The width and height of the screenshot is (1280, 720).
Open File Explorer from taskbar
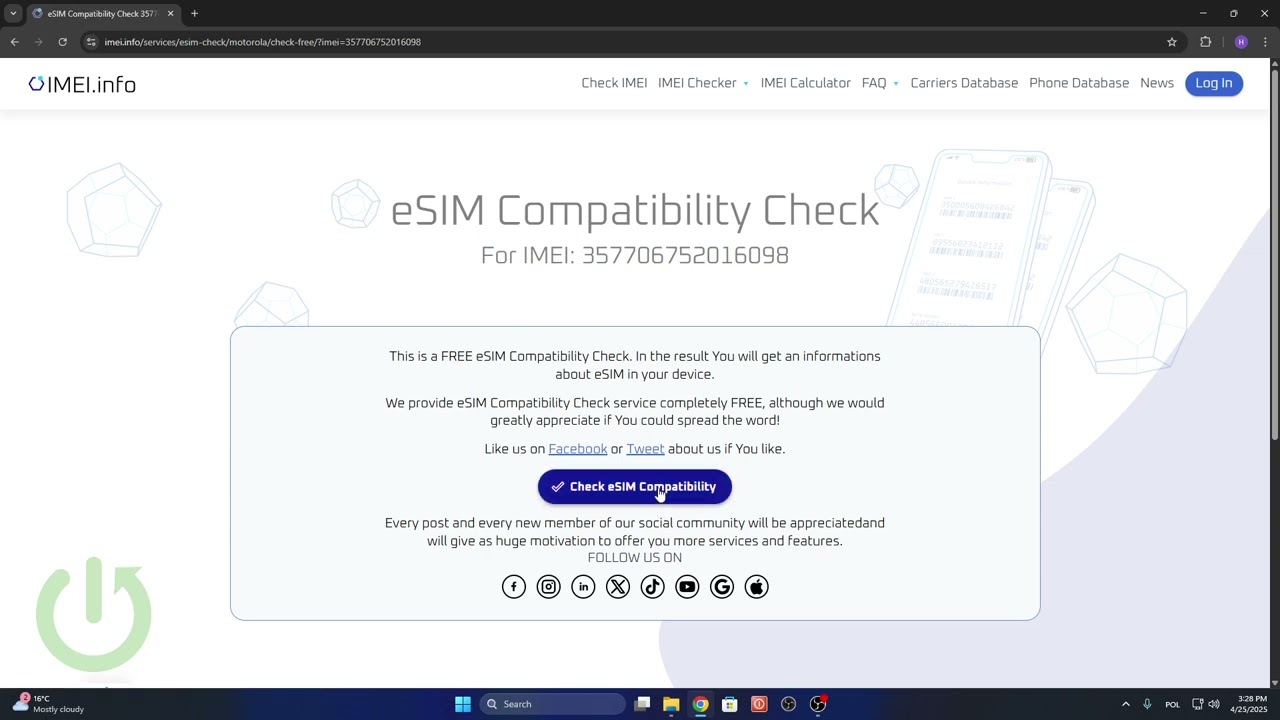(671, 704)
